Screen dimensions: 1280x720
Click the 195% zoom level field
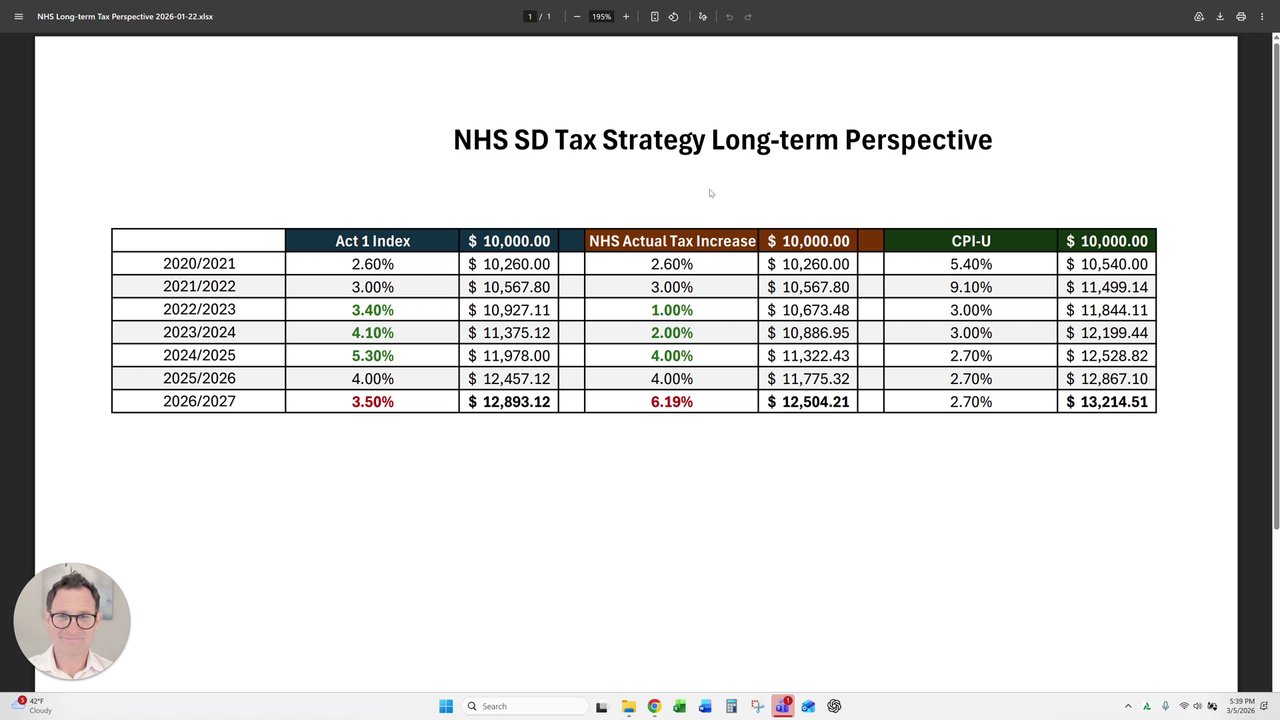click(x=601, y=16)
